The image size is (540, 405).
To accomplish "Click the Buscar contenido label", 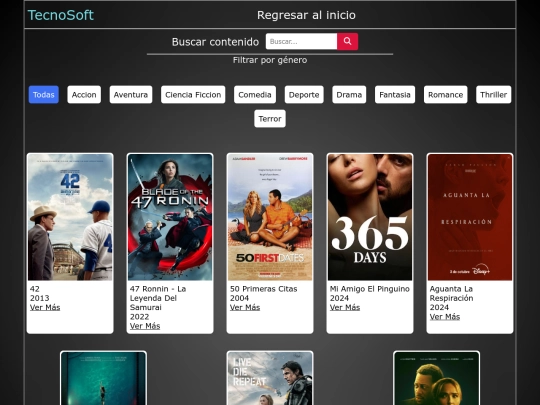I will click(x=215, y=42).
